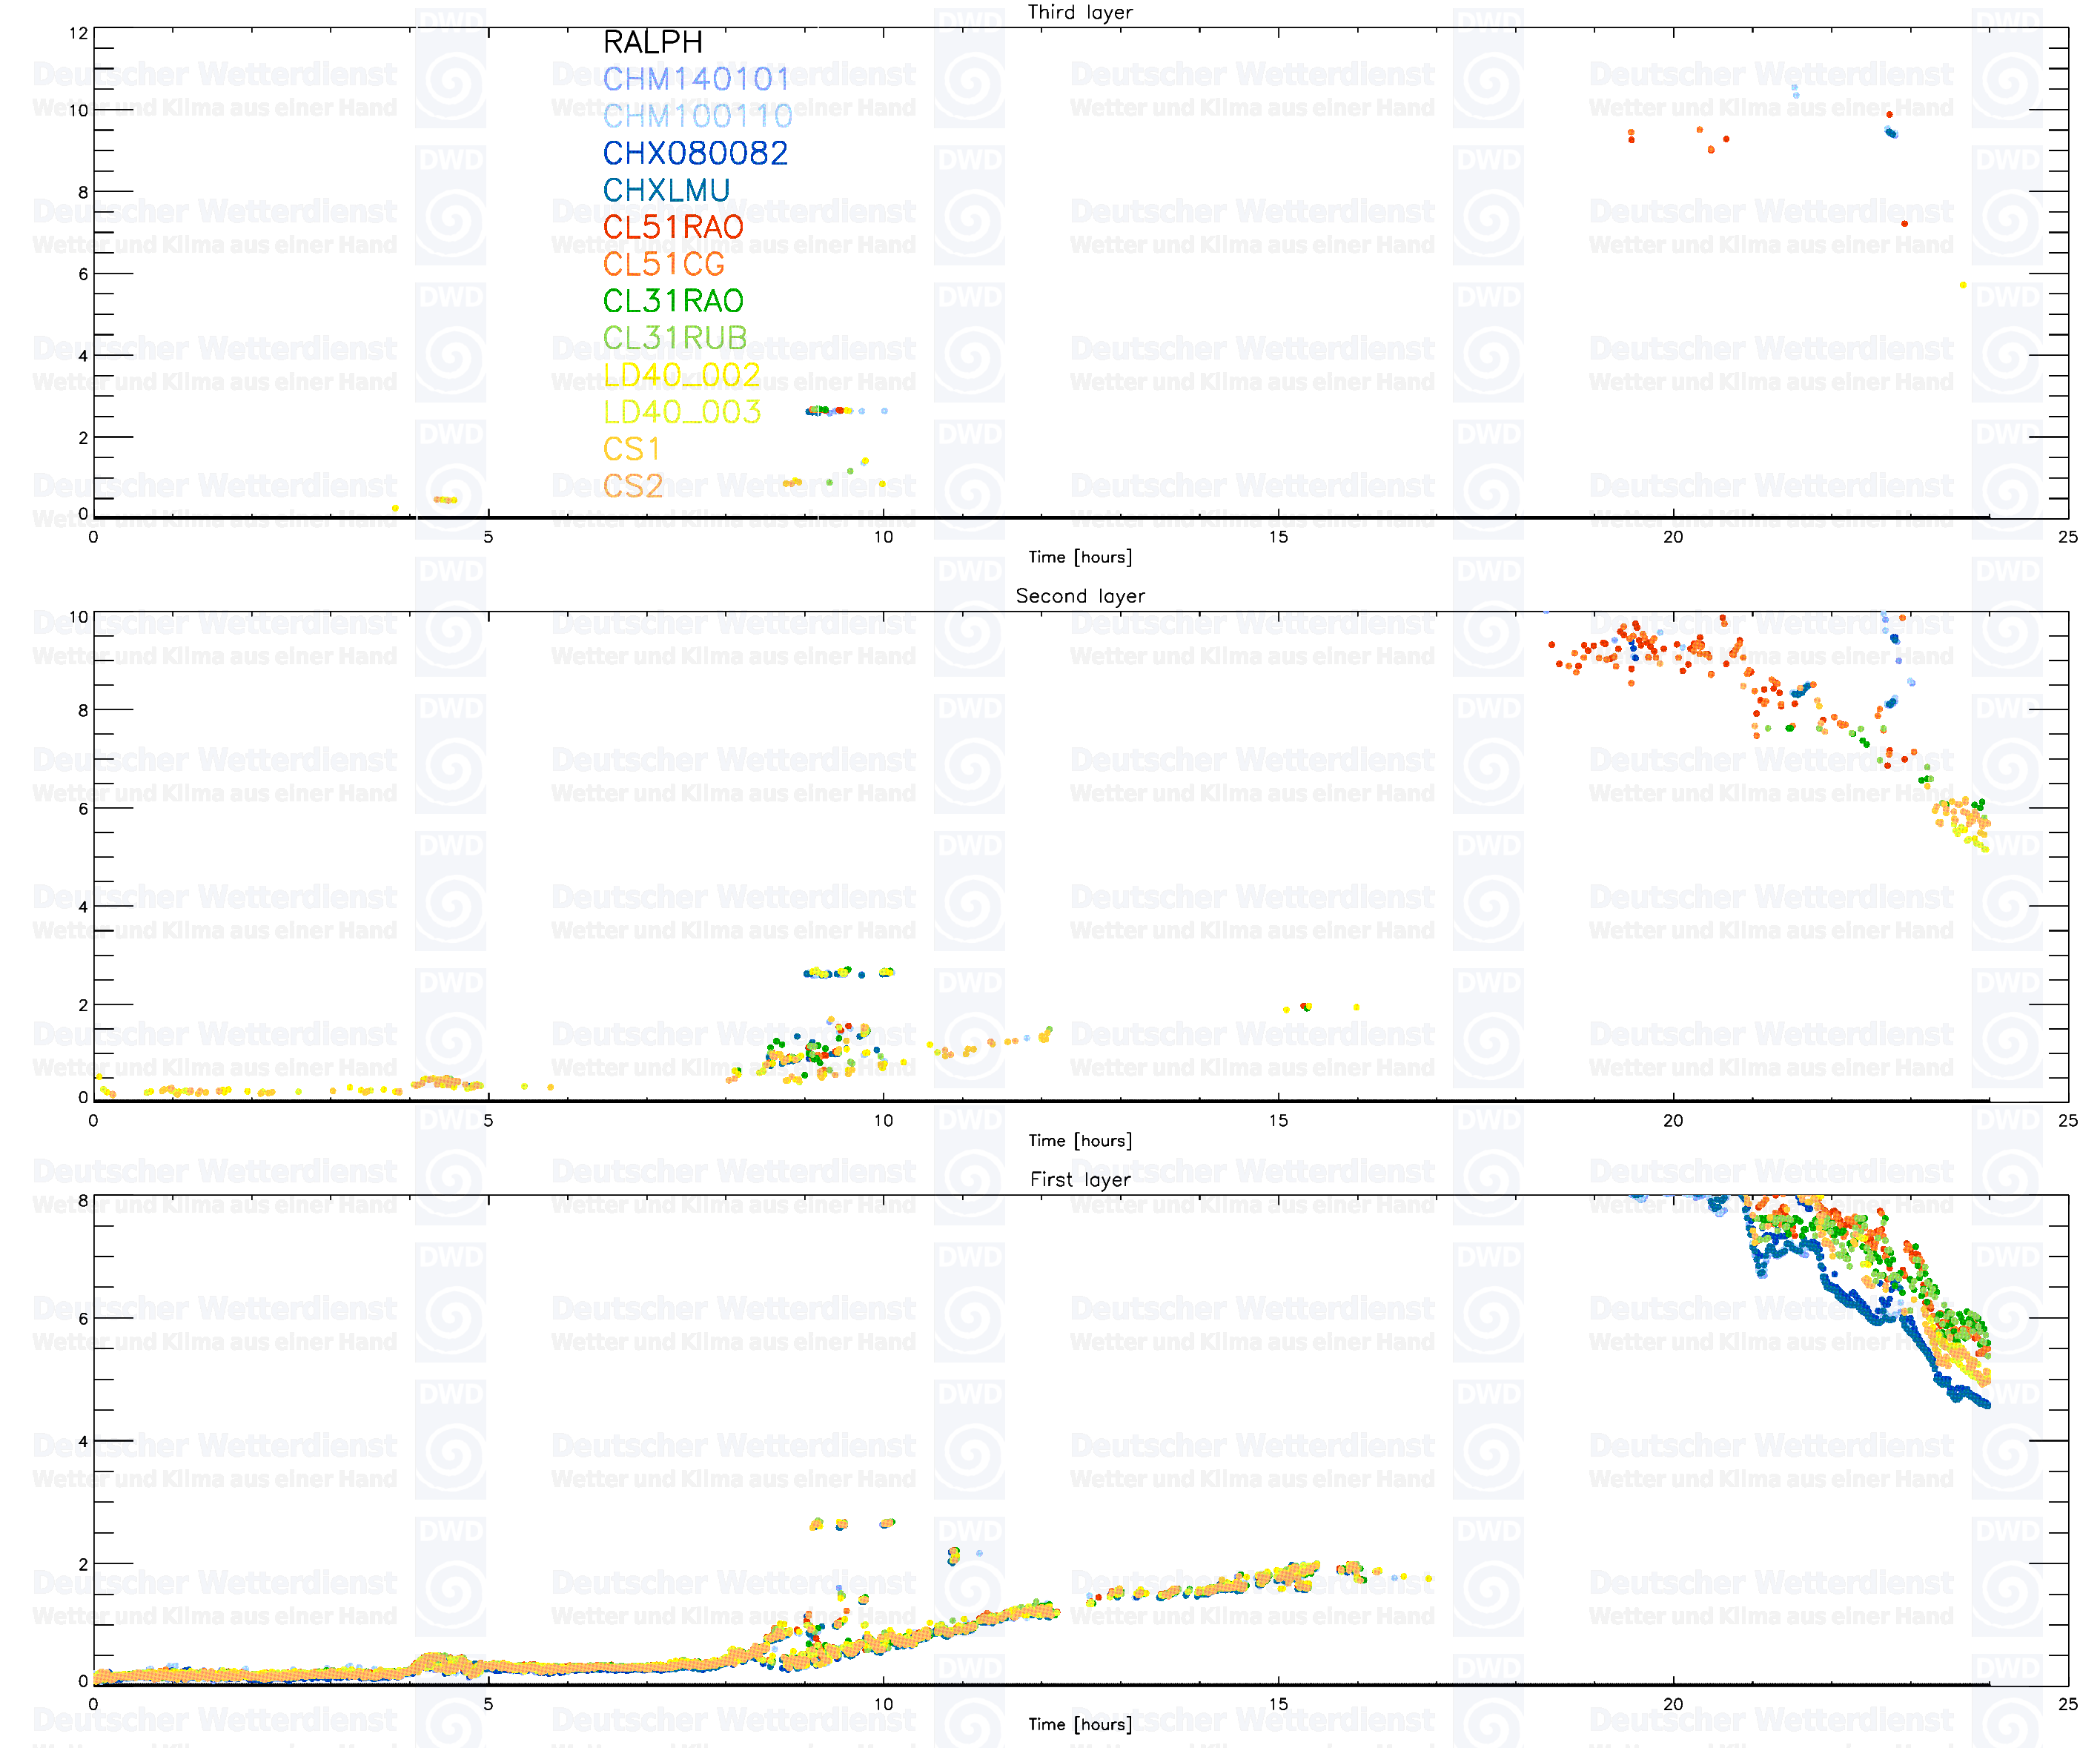Click 'Time [hours]' label under Second layer plot

[x=1080, y=1141]
